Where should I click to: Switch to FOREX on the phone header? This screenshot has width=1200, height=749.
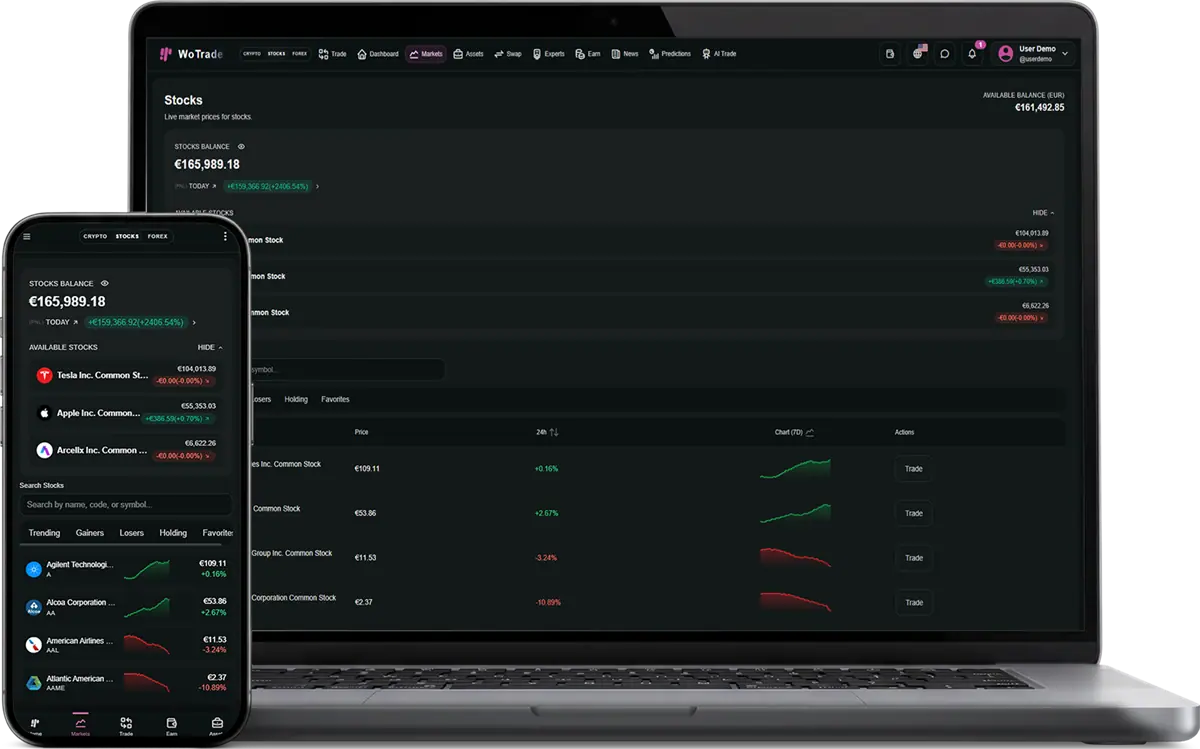click(x=158, y=237)
